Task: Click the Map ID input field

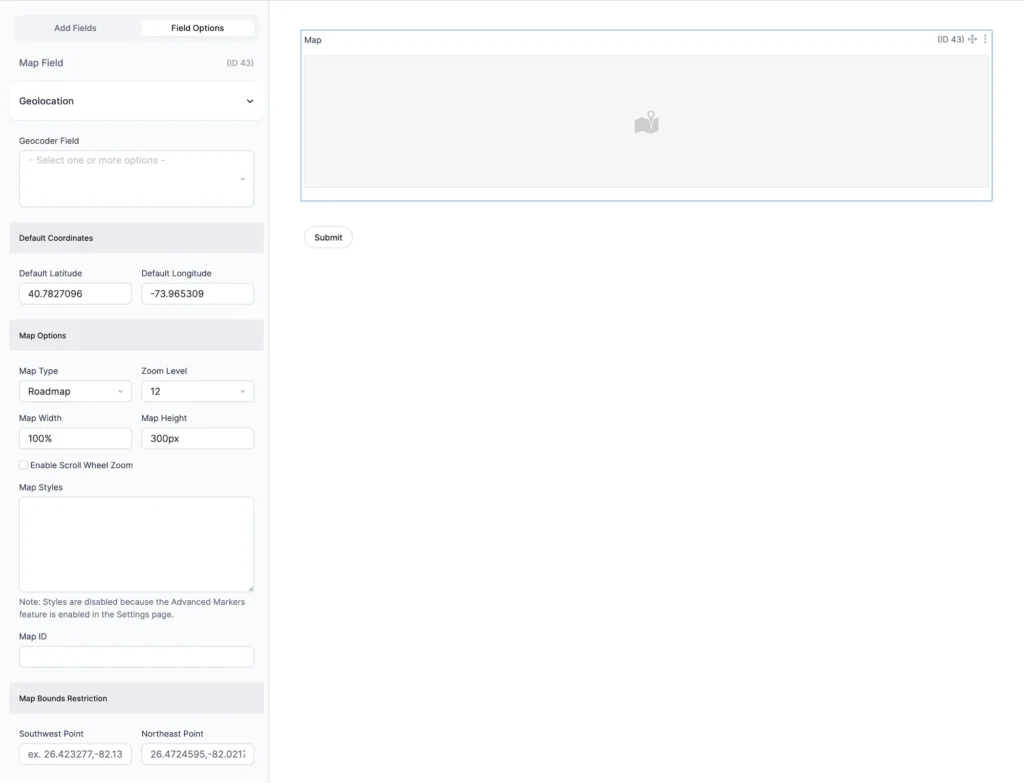Action: [x=136, y=657]
